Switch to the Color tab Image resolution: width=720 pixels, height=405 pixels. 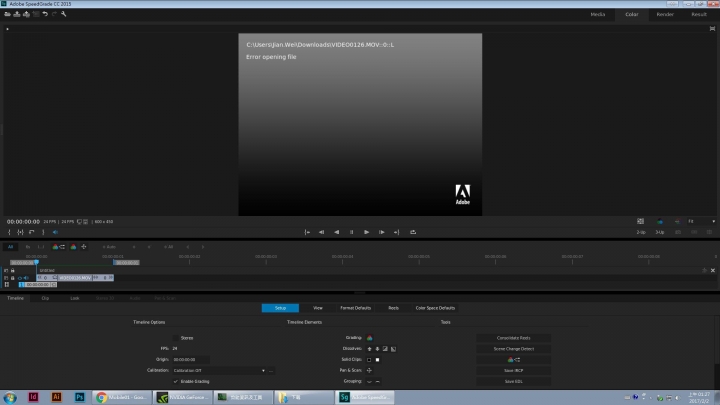pos(631,14)
